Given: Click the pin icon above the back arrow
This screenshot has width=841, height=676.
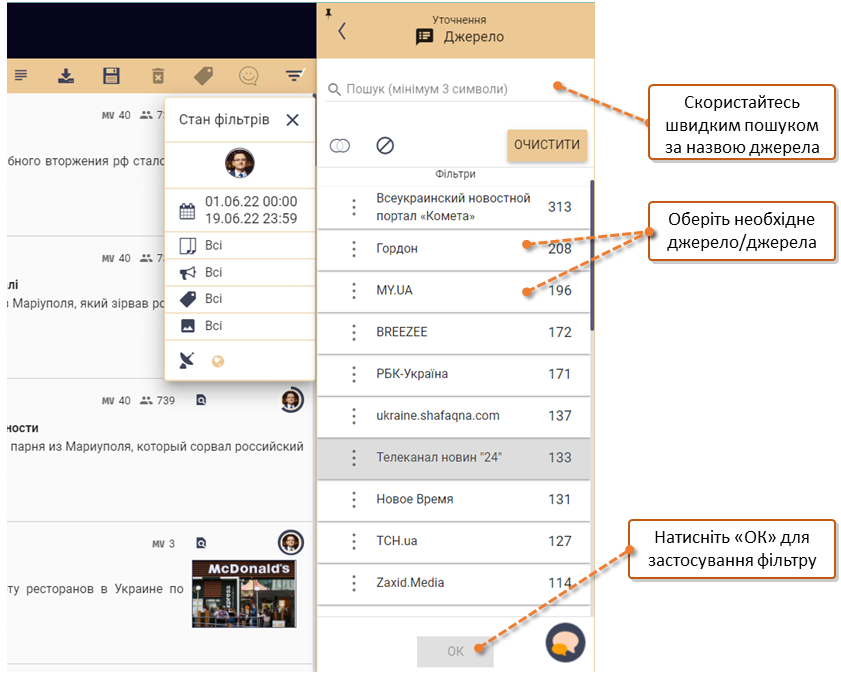Looking at the screenshot, I should (328, 13).
